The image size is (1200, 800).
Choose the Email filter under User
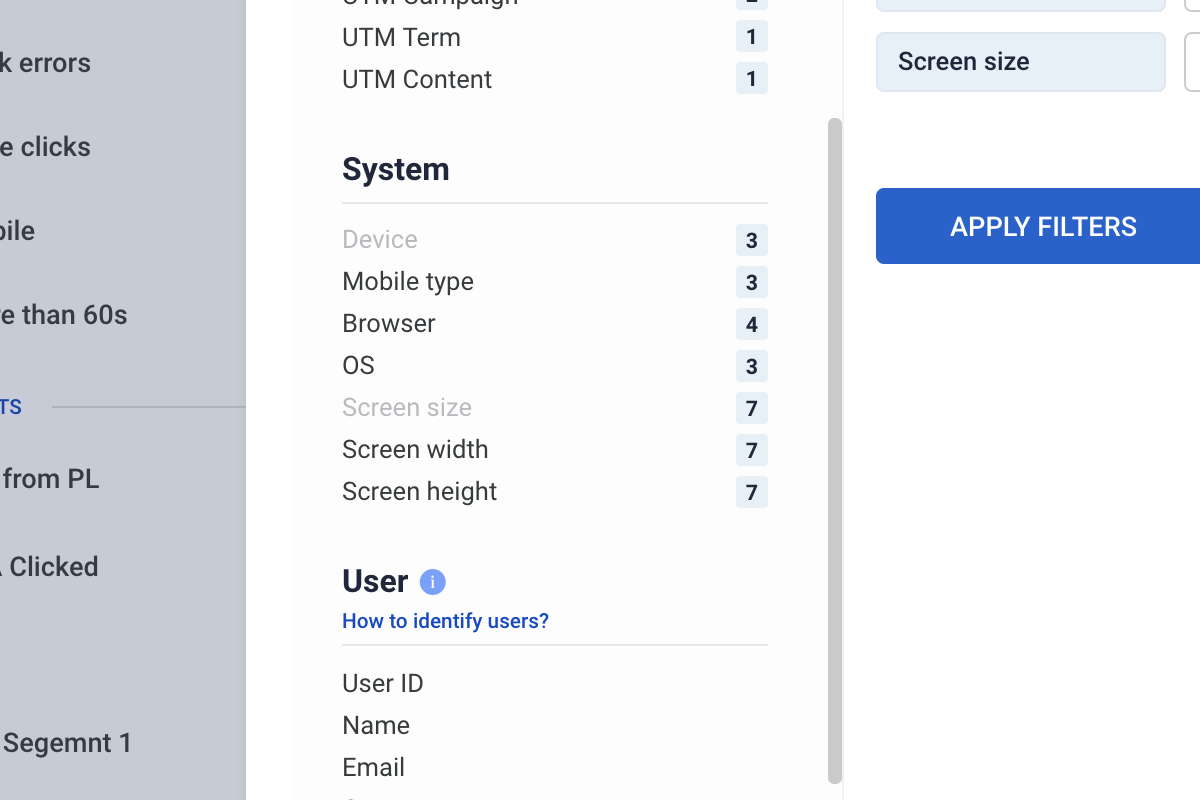[x=373, y=768]
